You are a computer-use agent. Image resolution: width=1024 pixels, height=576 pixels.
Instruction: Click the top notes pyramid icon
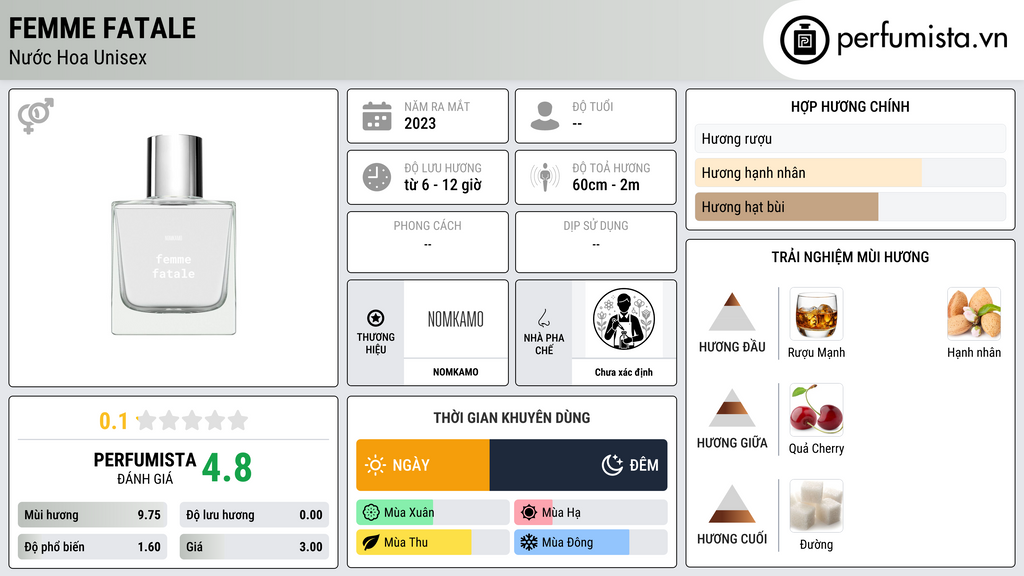(732, 312)
